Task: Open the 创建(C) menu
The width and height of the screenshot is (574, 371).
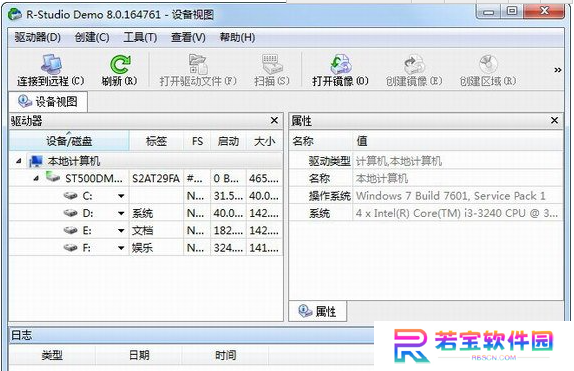Action: click(92, 37)
